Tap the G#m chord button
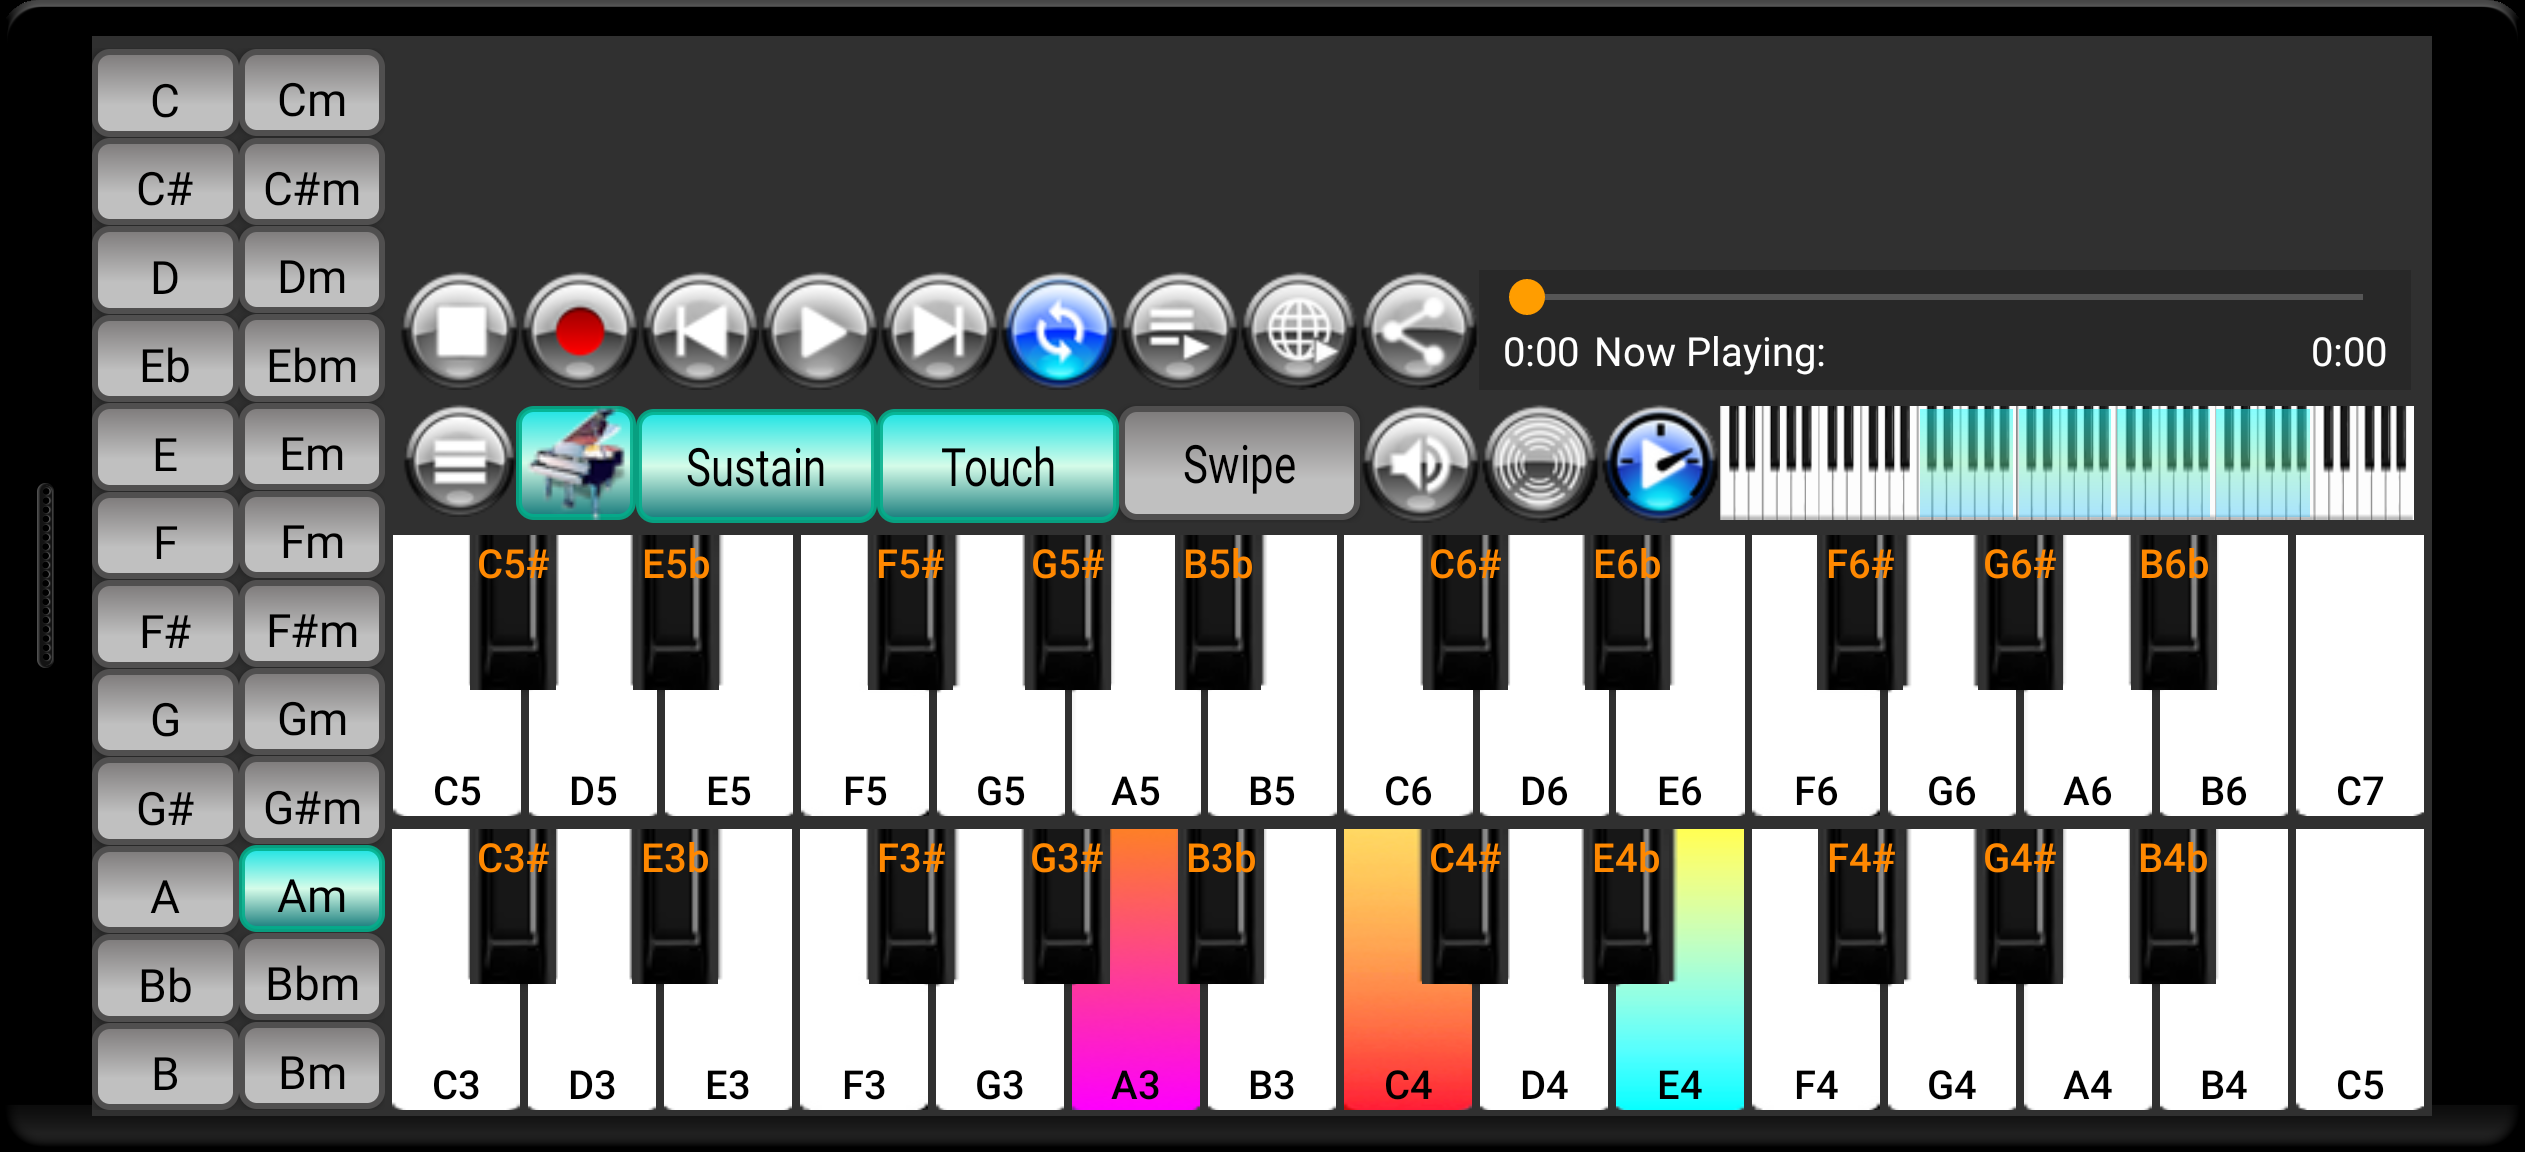This screenshot has height=1152, width=2525. tap(312, 802)
